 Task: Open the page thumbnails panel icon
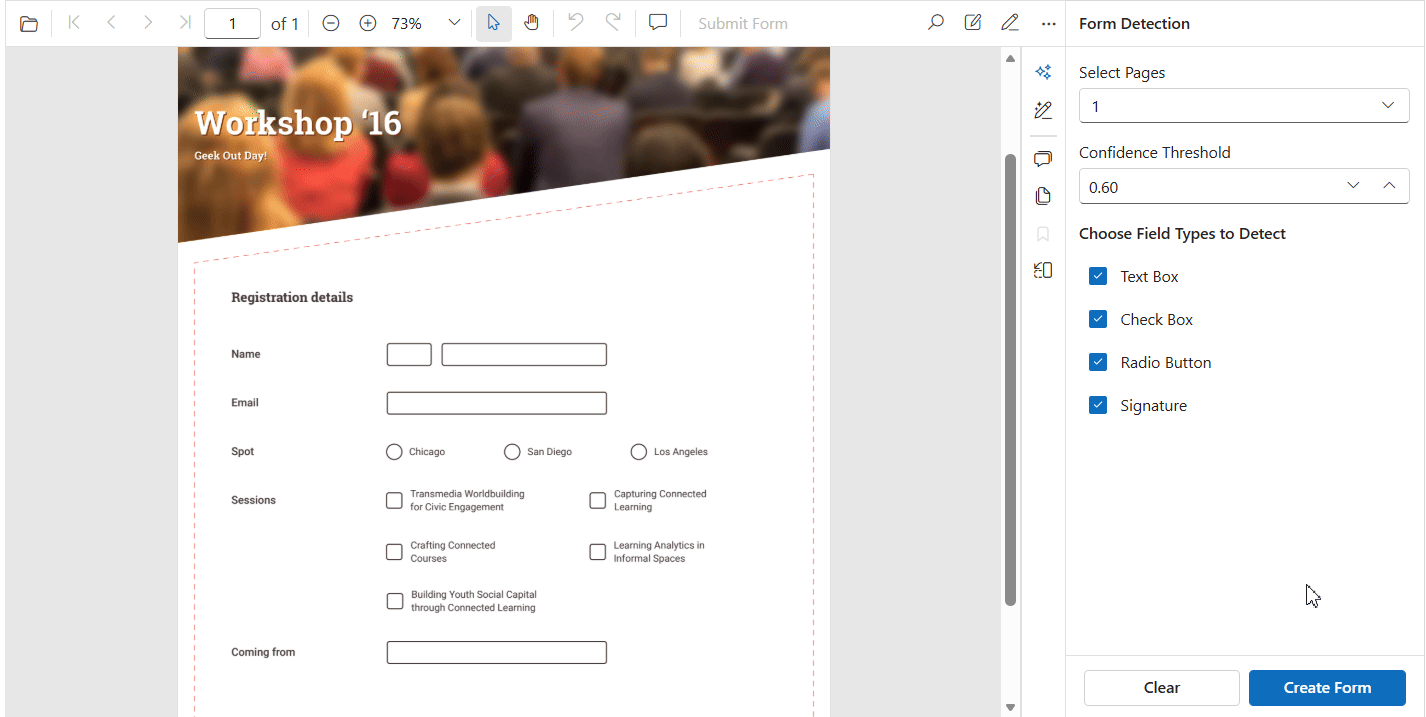[x=1043, y=196]
